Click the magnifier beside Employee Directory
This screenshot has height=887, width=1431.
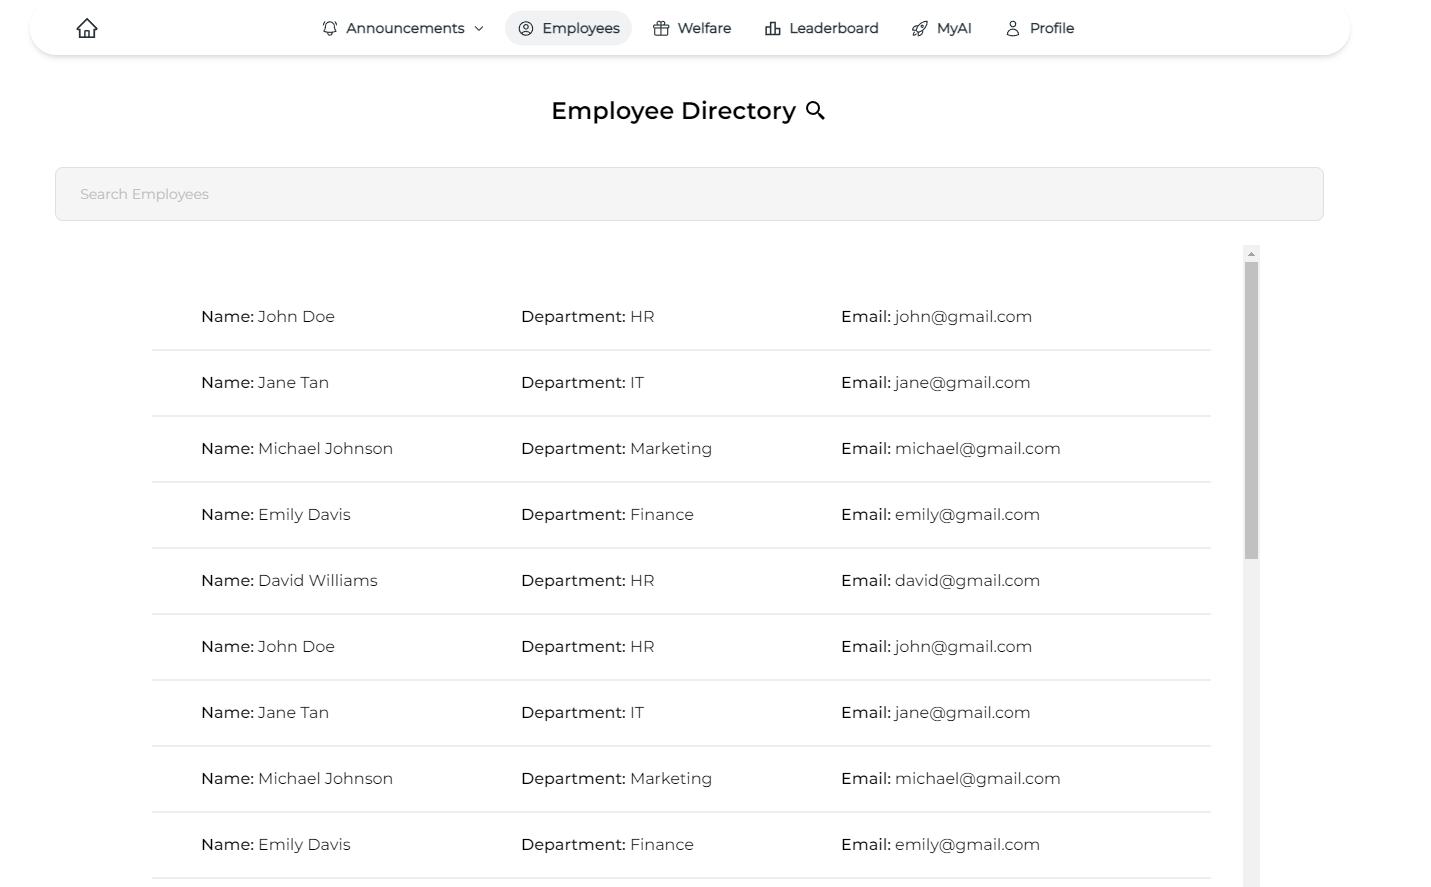tap(816, 111)
